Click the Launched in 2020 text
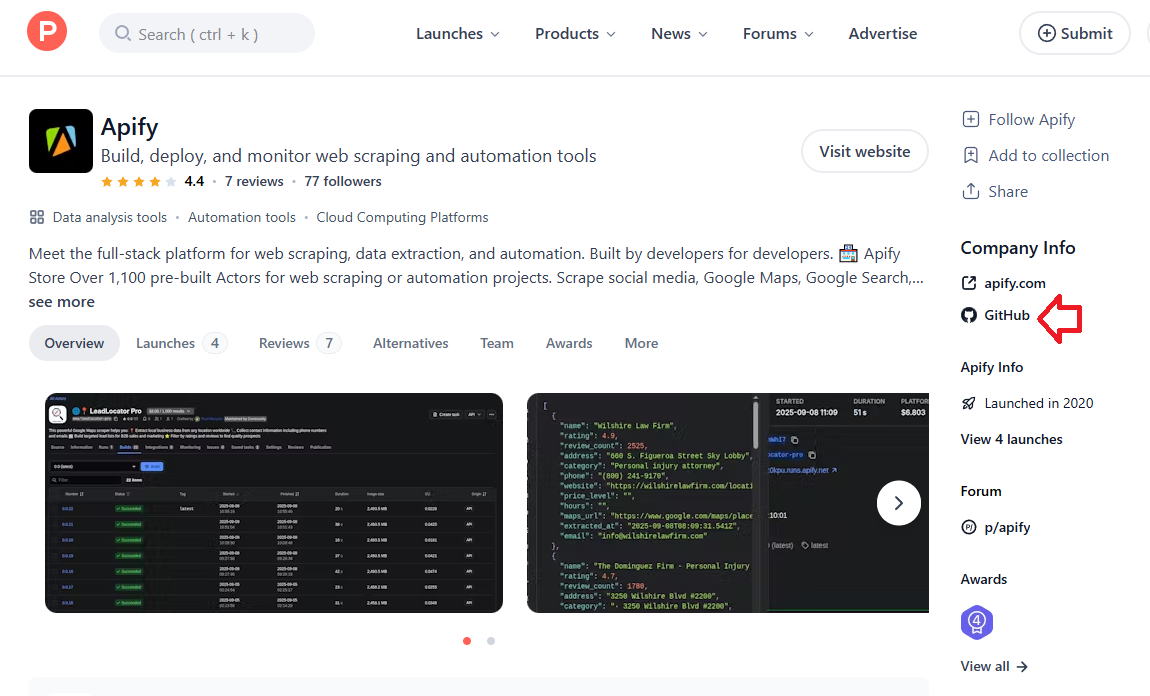 tap(1039, 403)
